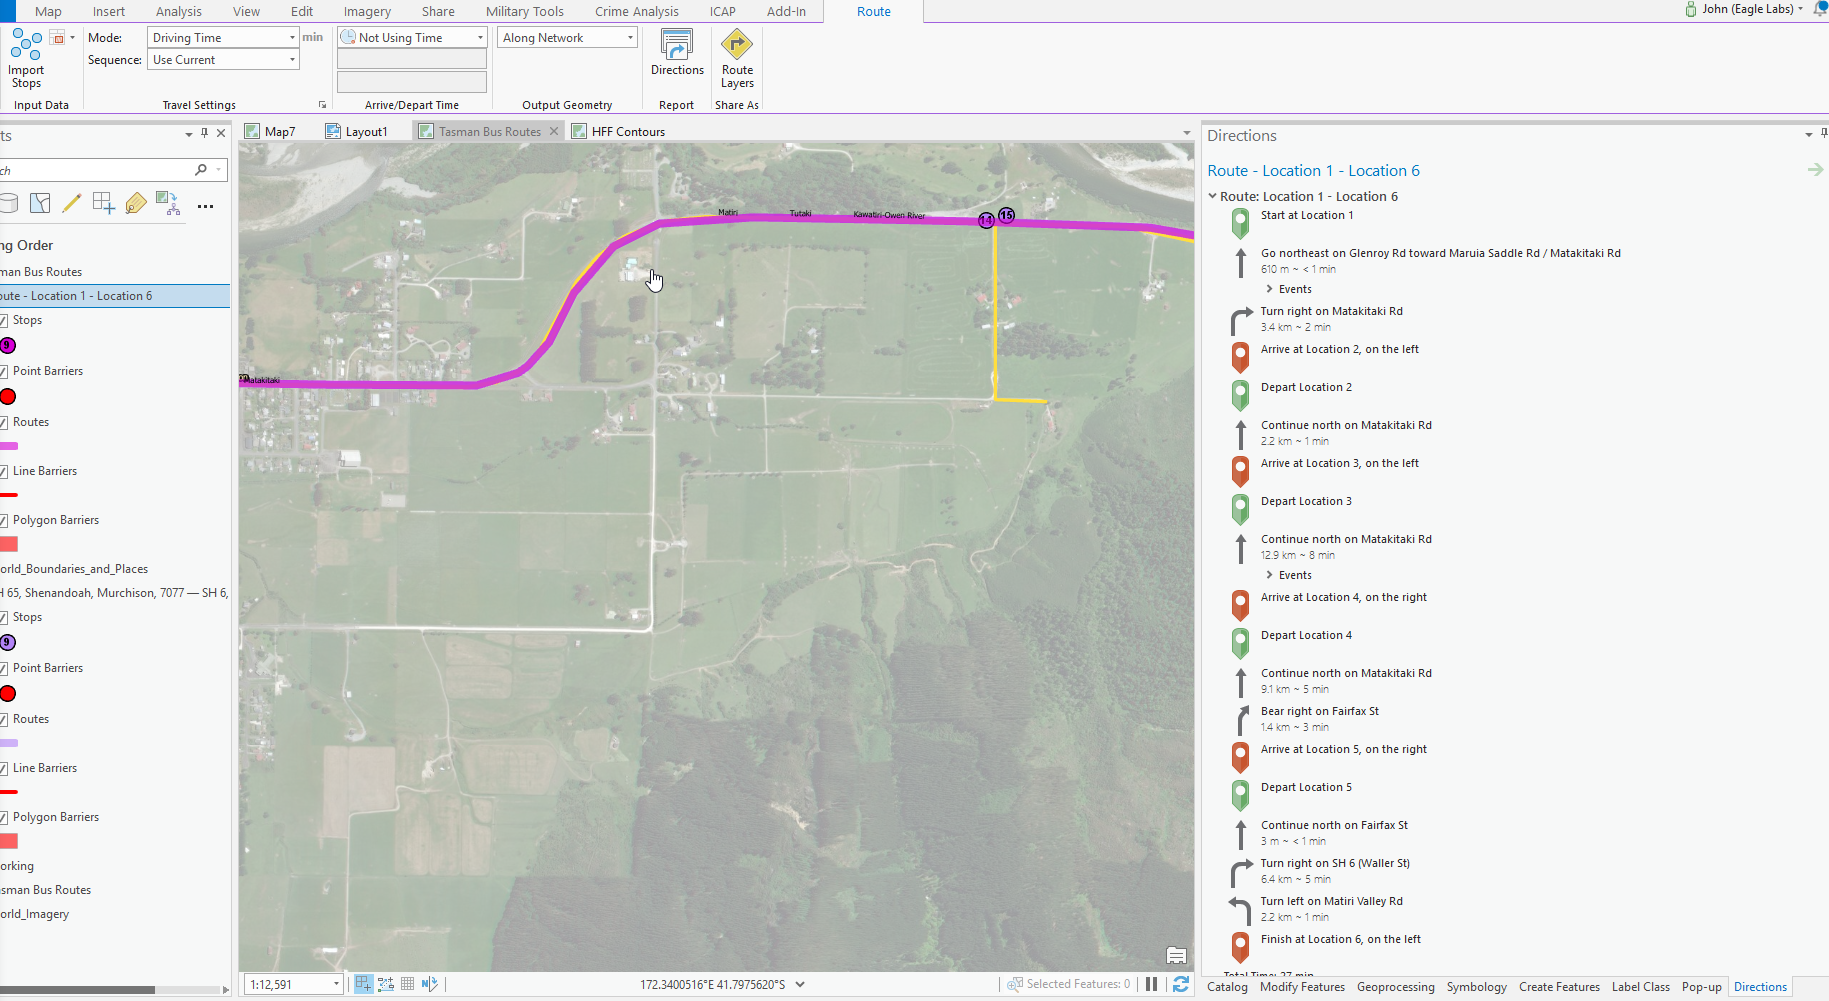Click the Import Stops icon

pyautogui.click(x=26, y=45)
